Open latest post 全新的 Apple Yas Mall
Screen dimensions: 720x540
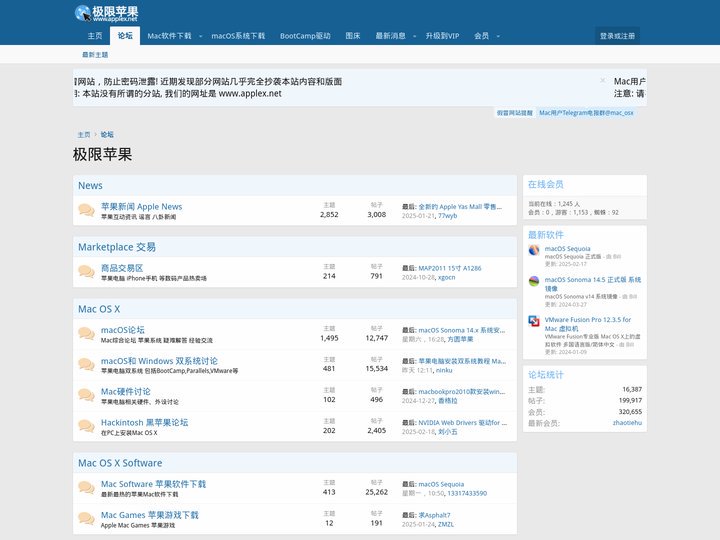(x=460, y=207)
